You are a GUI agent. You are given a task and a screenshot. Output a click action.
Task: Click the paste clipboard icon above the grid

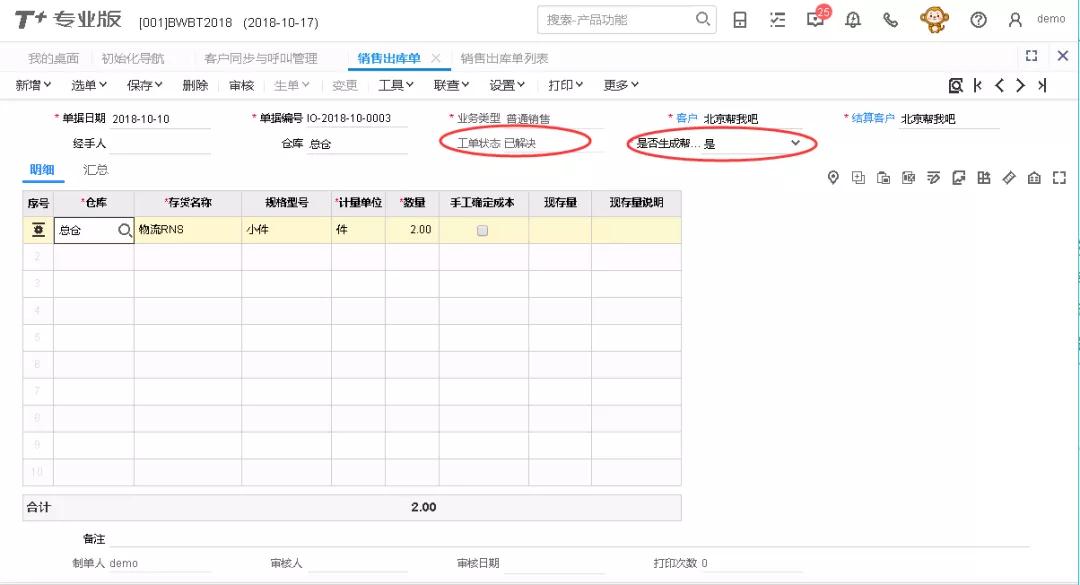pos(884,178)
